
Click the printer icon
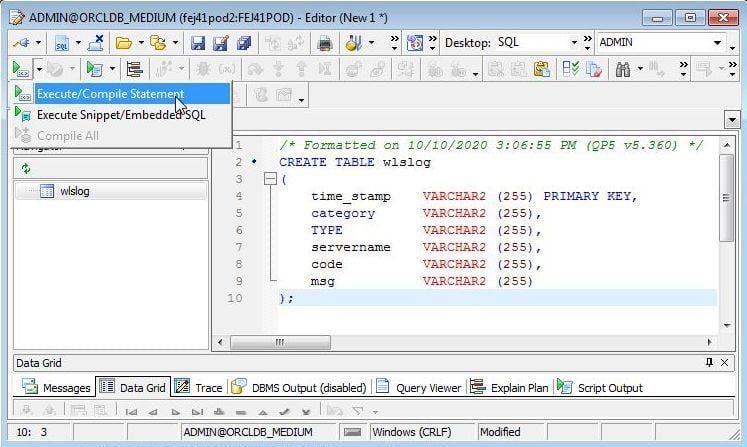coord(324,43)
